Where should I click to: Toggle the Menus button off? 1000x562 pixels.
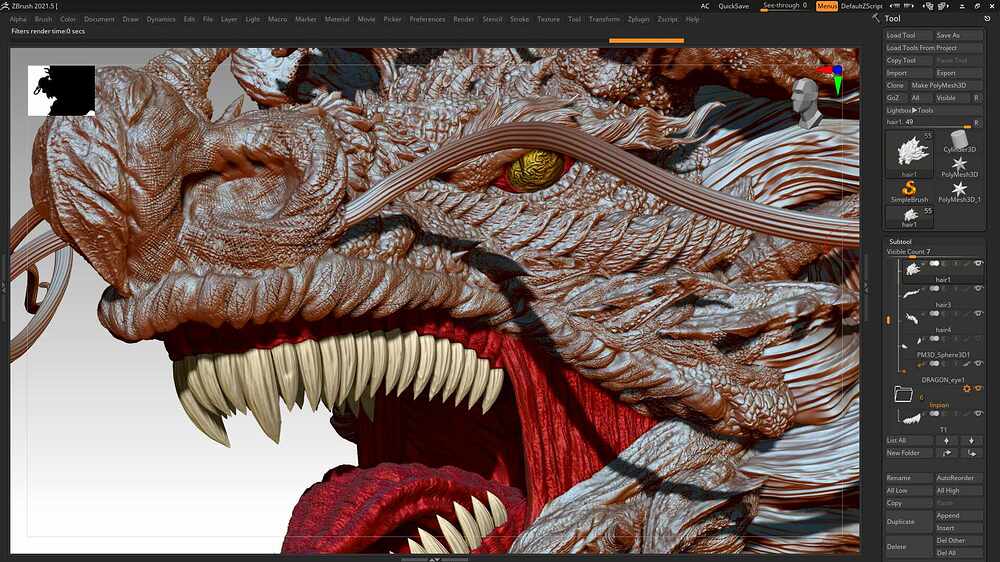coord(827,6)
